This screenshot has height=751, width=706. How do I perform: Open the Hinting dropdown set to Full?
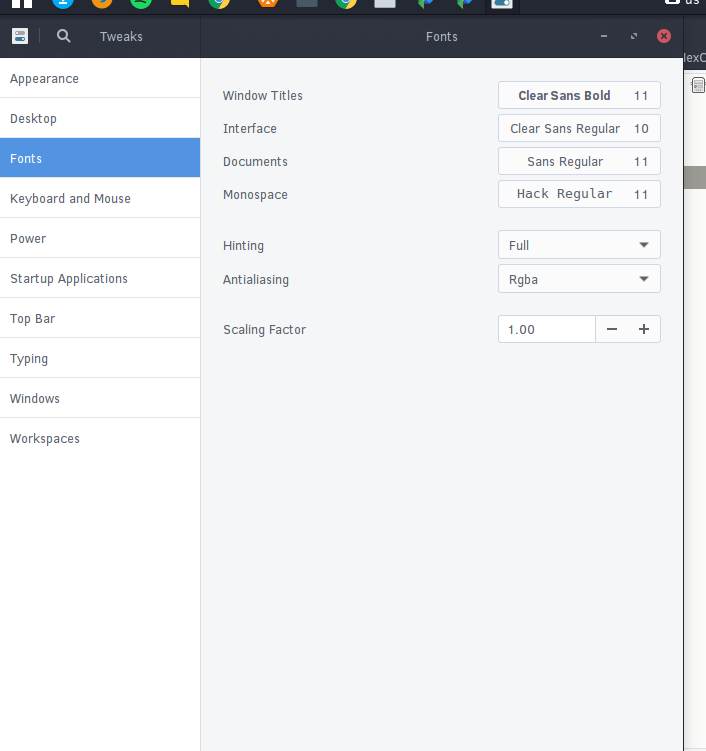click(579, 245)
